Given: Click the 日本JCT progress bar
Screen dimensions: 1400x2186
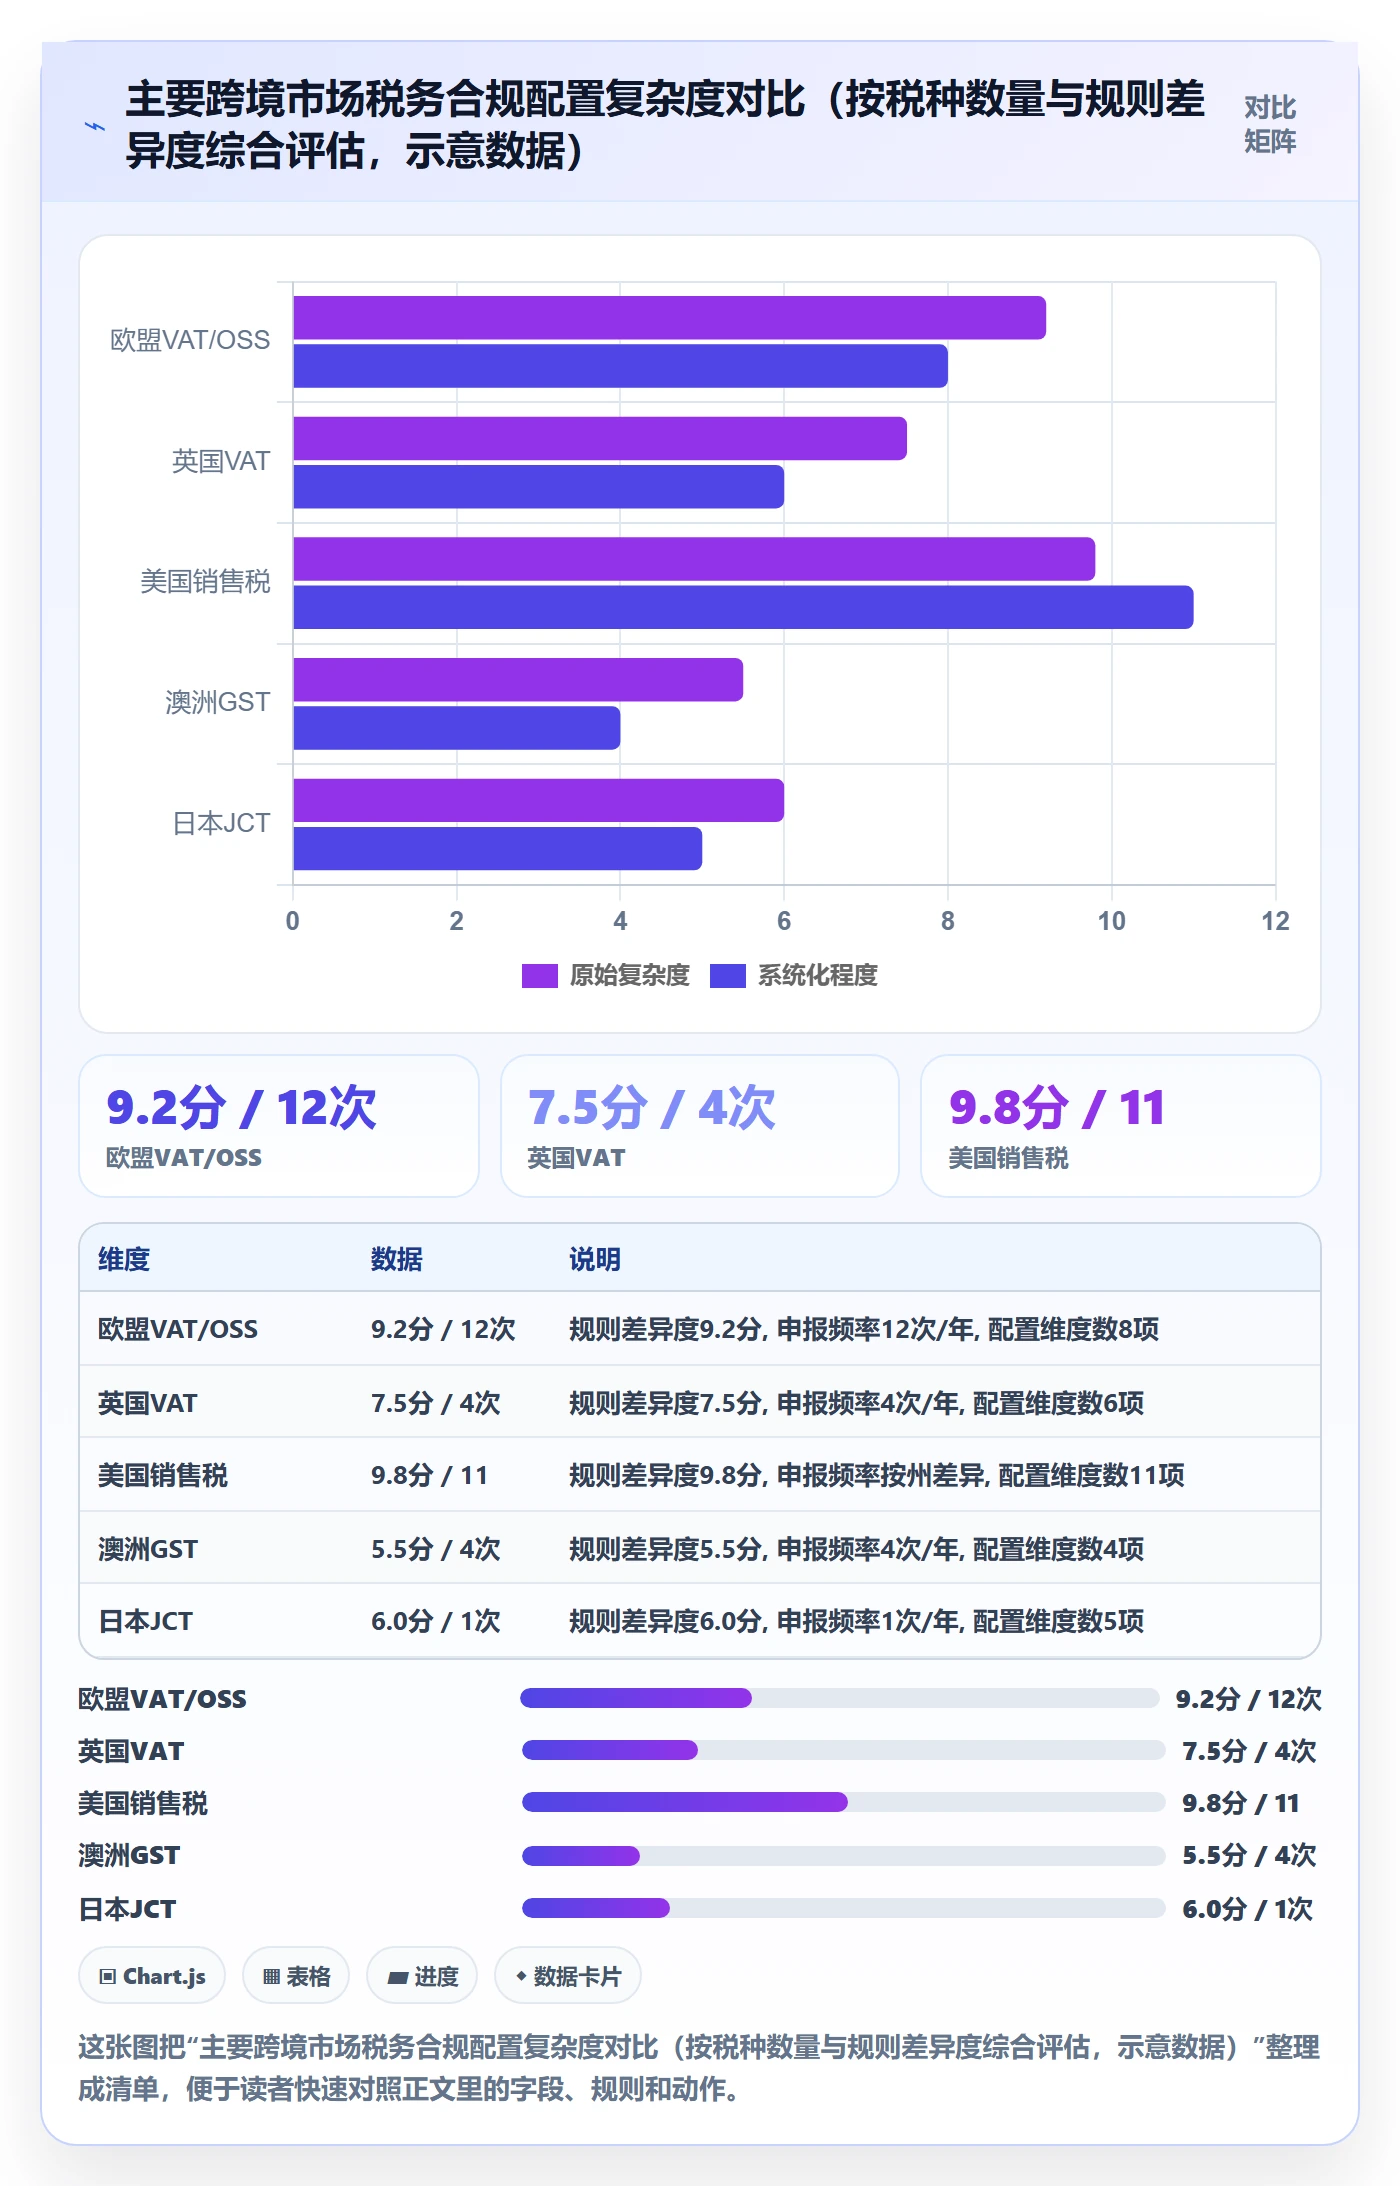Looking at the screenshot, I should tap(844, 1908).
